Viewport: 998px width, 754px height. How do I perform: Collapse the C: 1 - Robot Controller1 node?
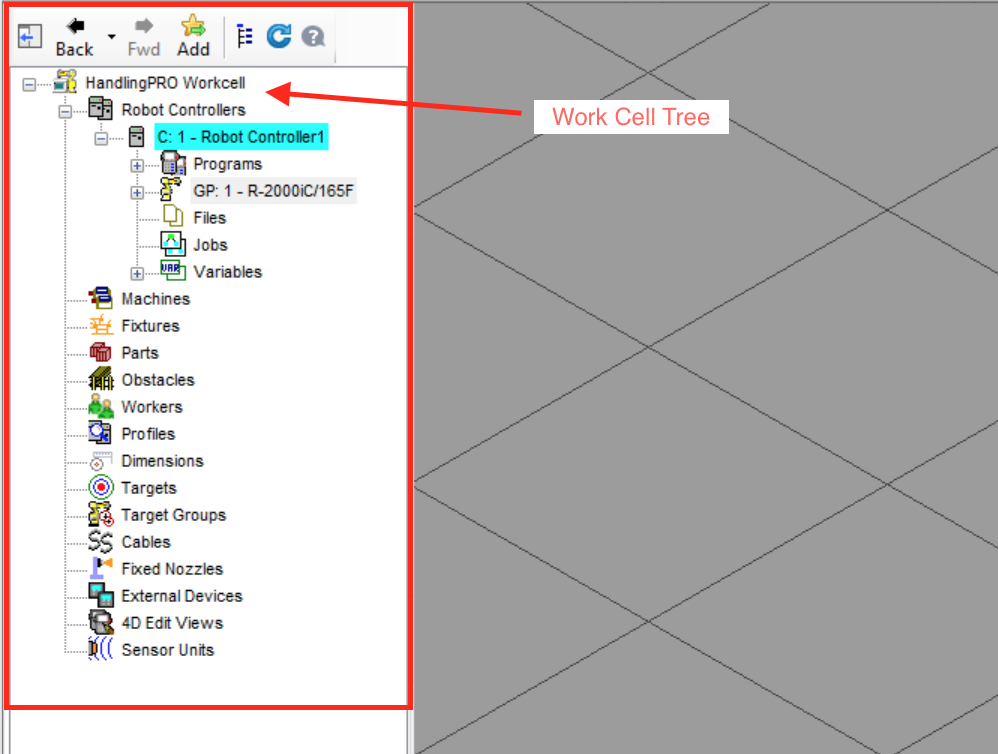click(x=101, y=138)
